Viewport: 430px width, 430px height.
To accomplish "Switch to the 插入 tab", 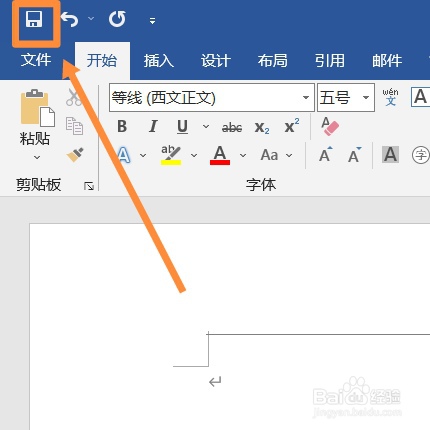I will [x=159, y=61].
